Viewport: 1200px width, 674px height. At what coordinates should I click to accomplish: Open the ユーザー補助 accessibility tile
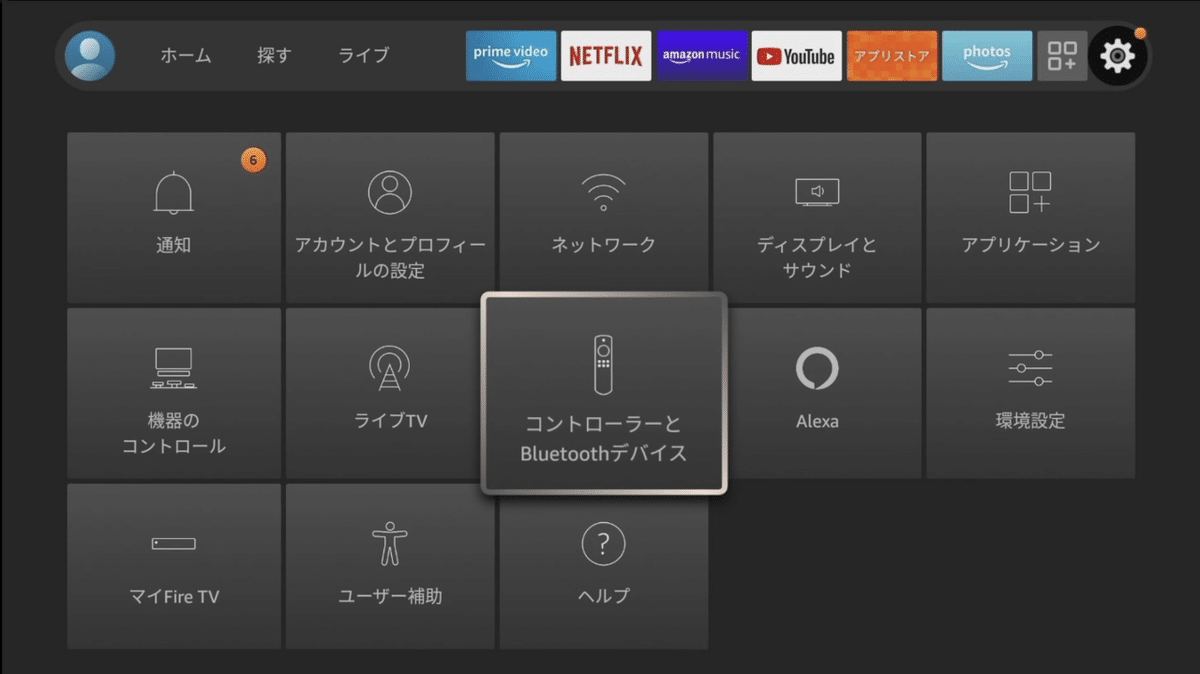click(x=390, y=566)
